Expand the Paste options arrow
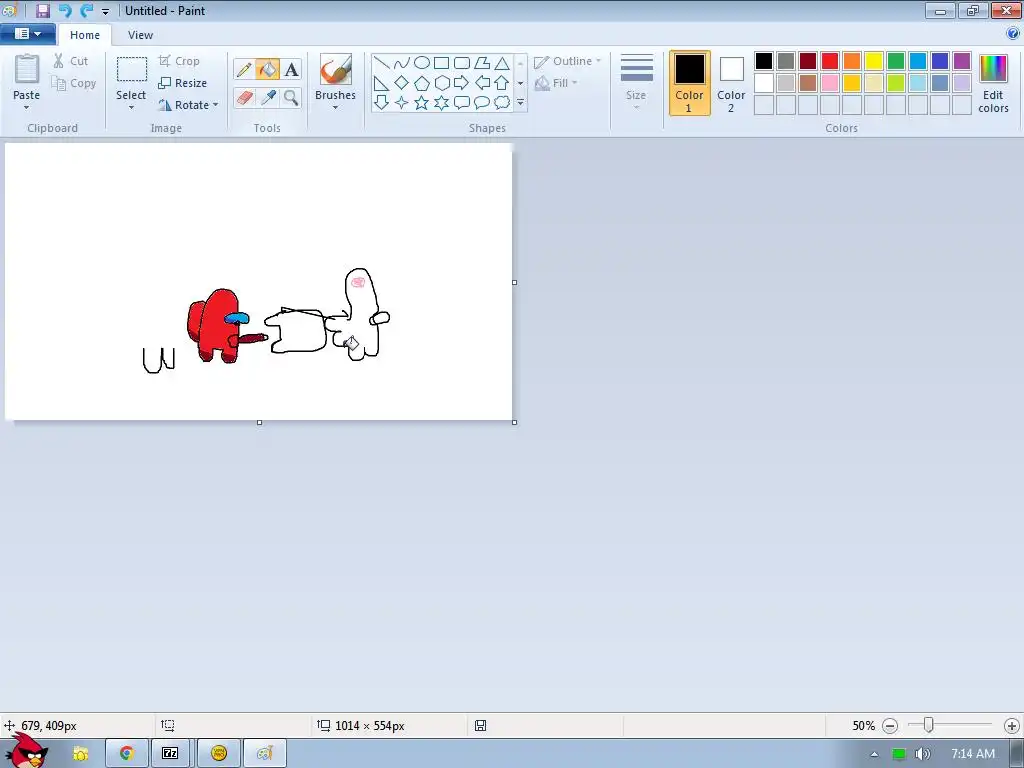Viewport: 1024px width, 768px height. click(27, 107)
